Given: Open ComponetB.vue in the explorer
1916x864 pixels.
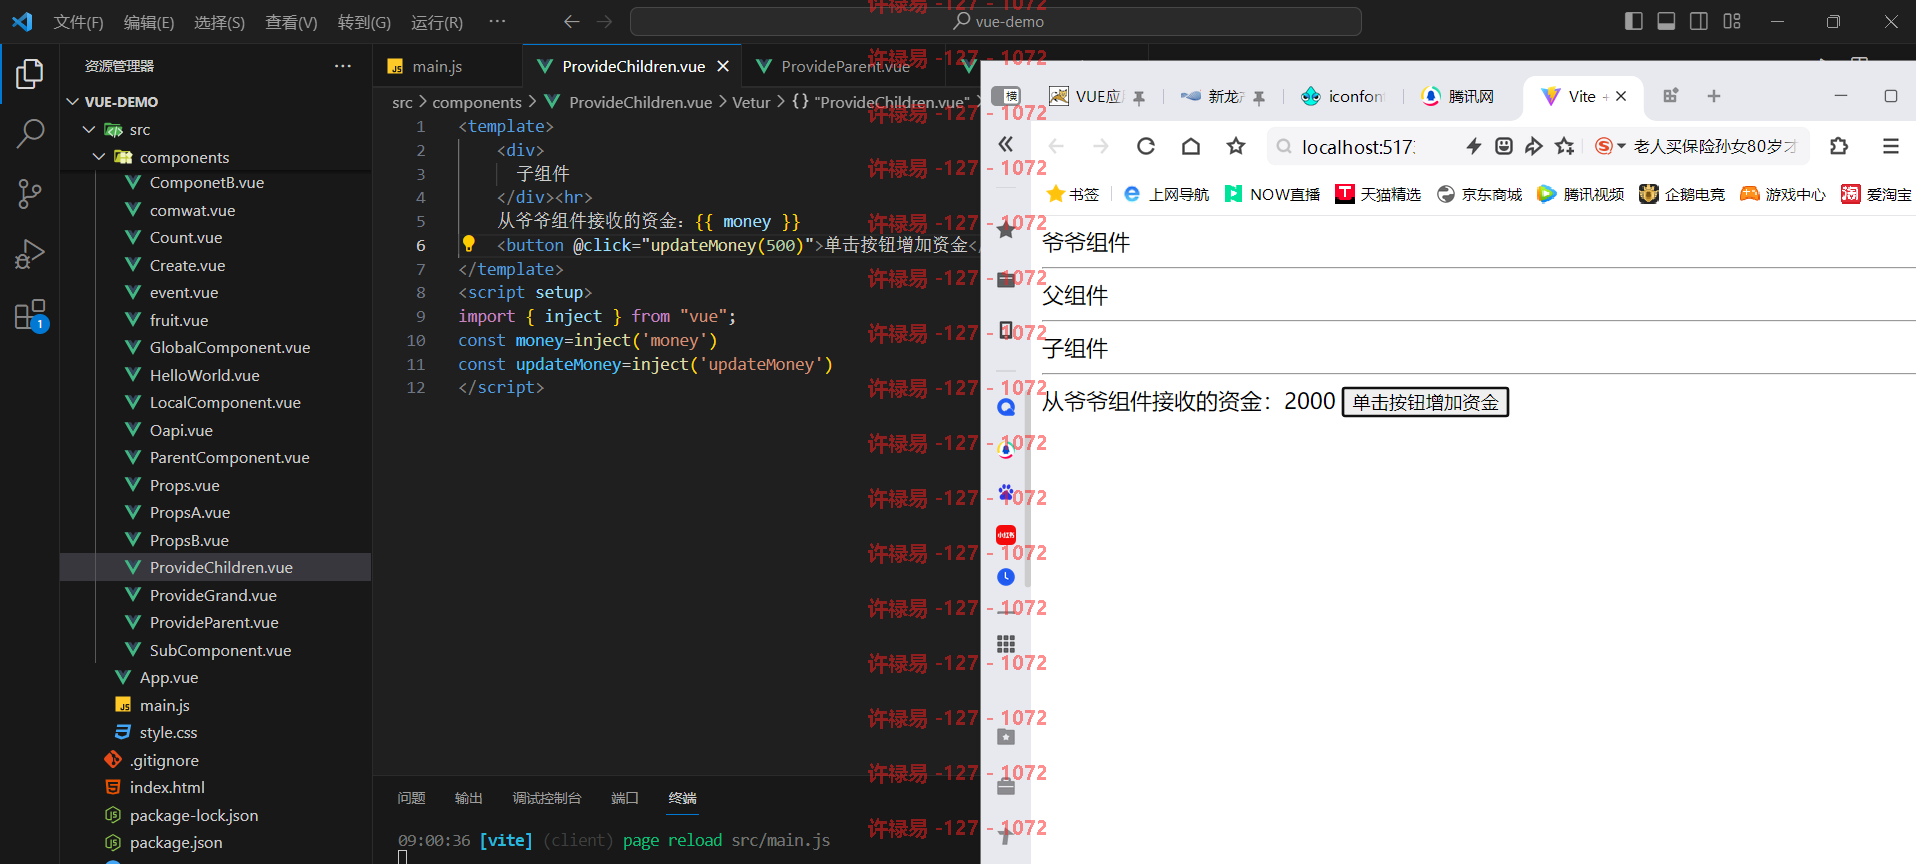Looking at the screenshot, I should 207,183.
